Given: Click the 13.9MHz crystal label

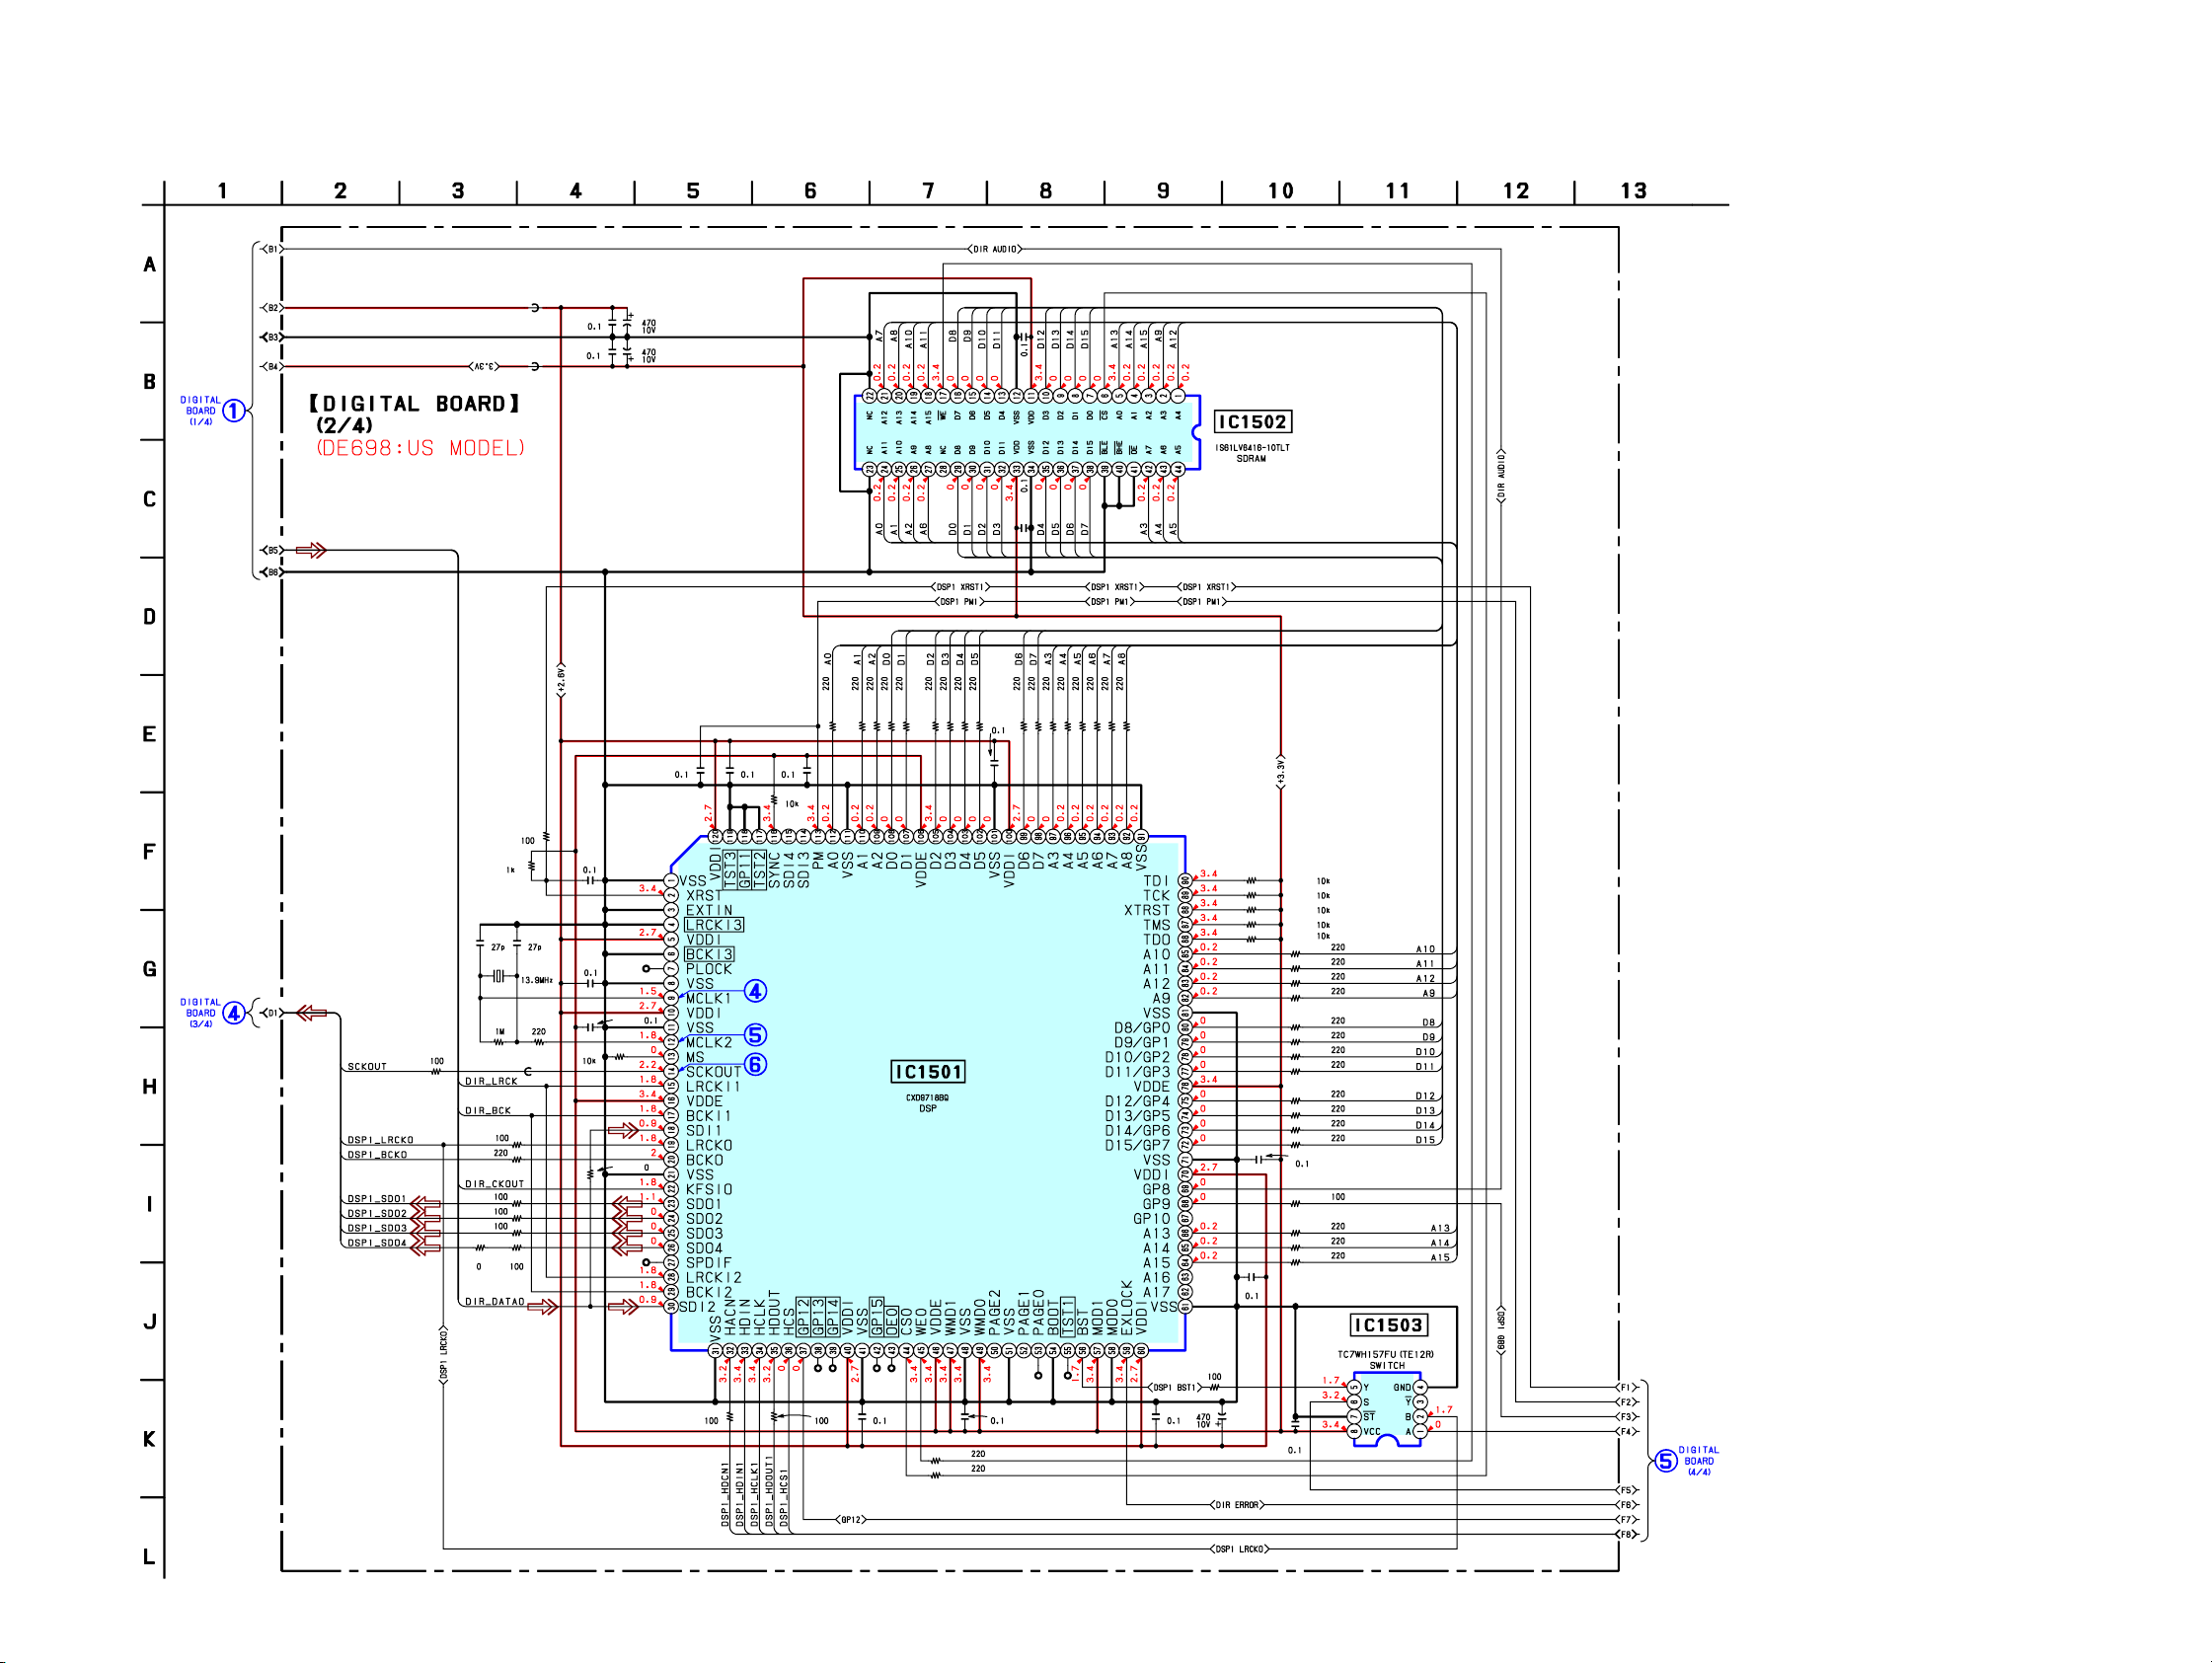Looking at the screenshot, I should [x=537, y=980].
